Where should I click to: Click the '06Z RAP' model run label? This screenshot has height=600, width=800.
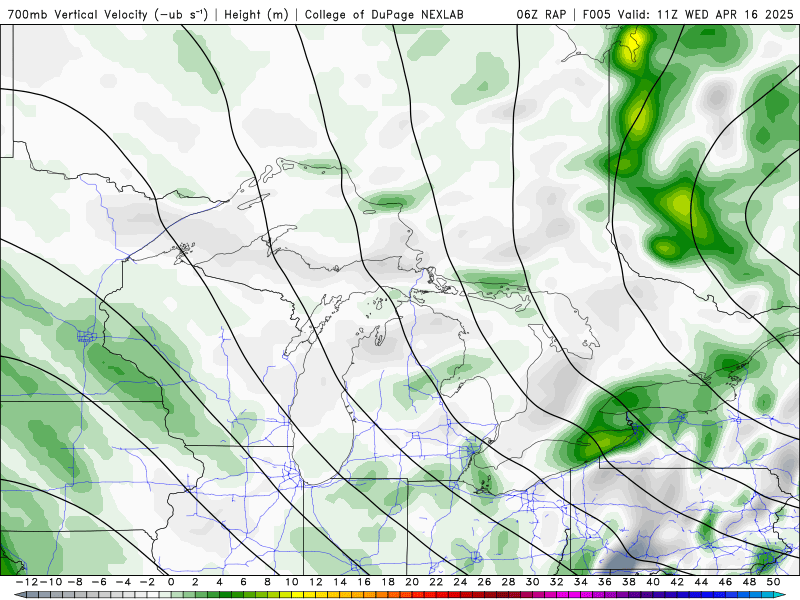(541, 14)
